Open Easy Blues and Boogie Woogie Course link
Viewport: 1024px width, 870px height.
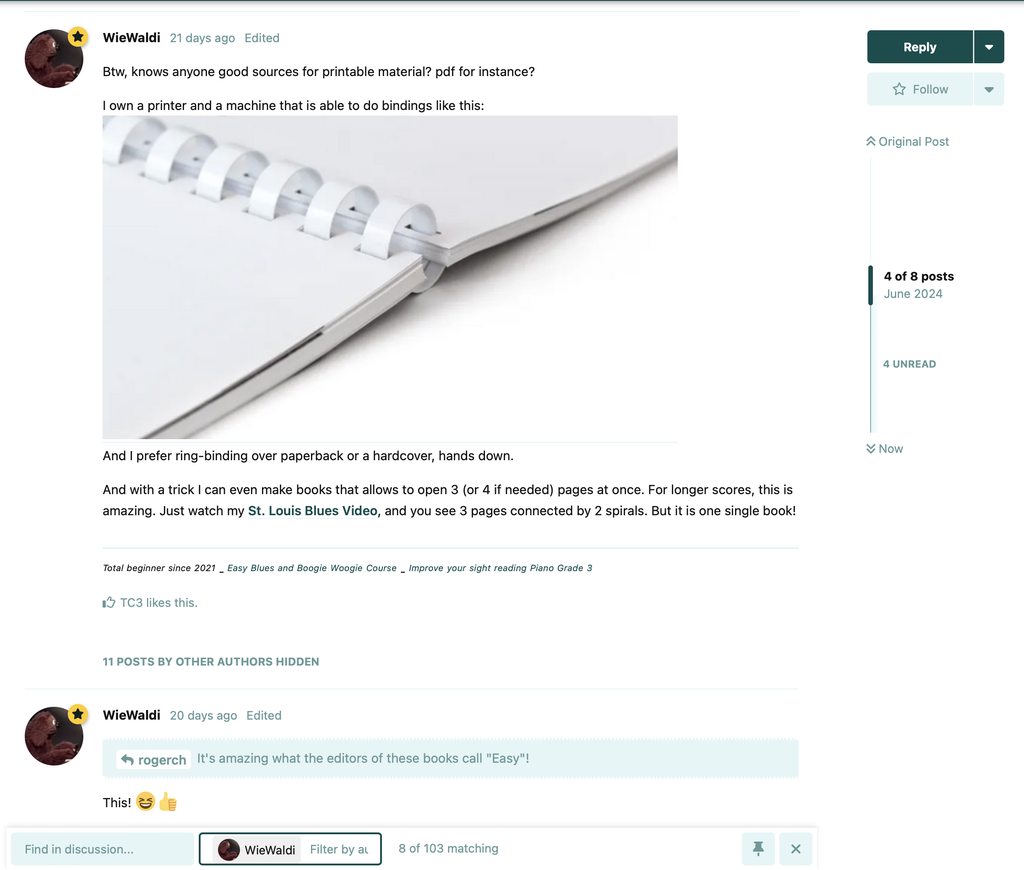coord(312,568)
